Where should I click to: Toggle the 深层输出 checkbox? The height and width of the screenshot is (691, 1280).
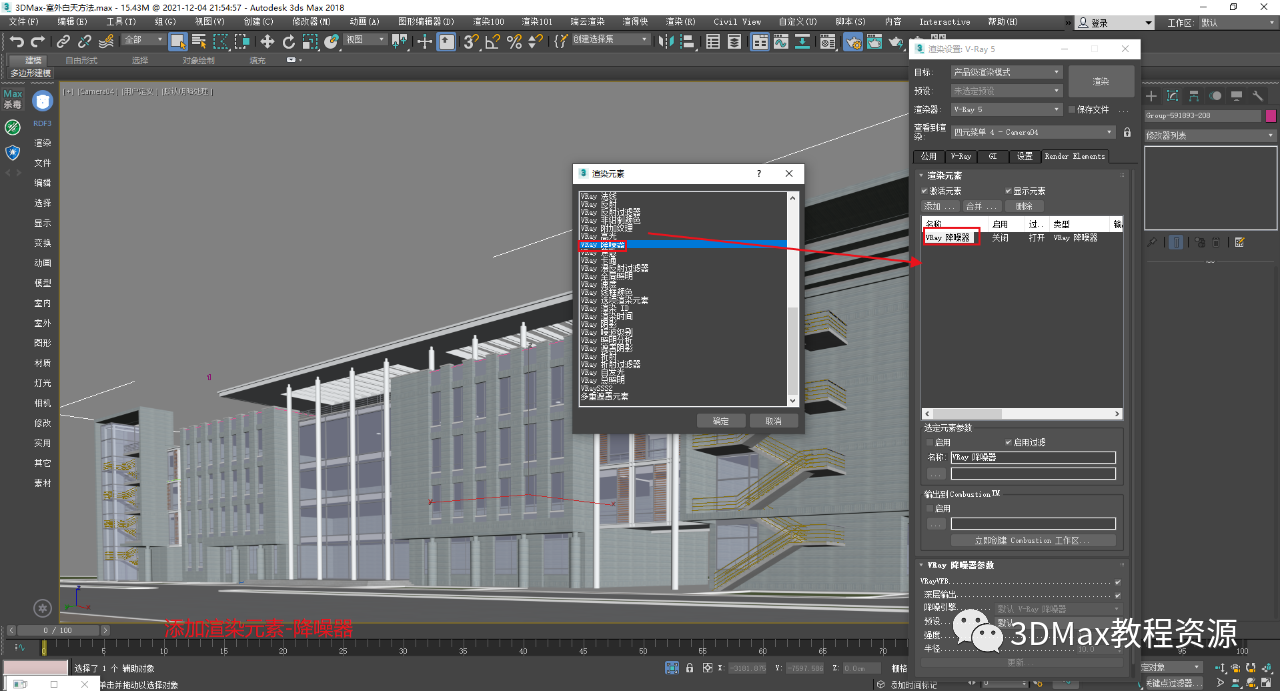click(x=1118, y=595)
